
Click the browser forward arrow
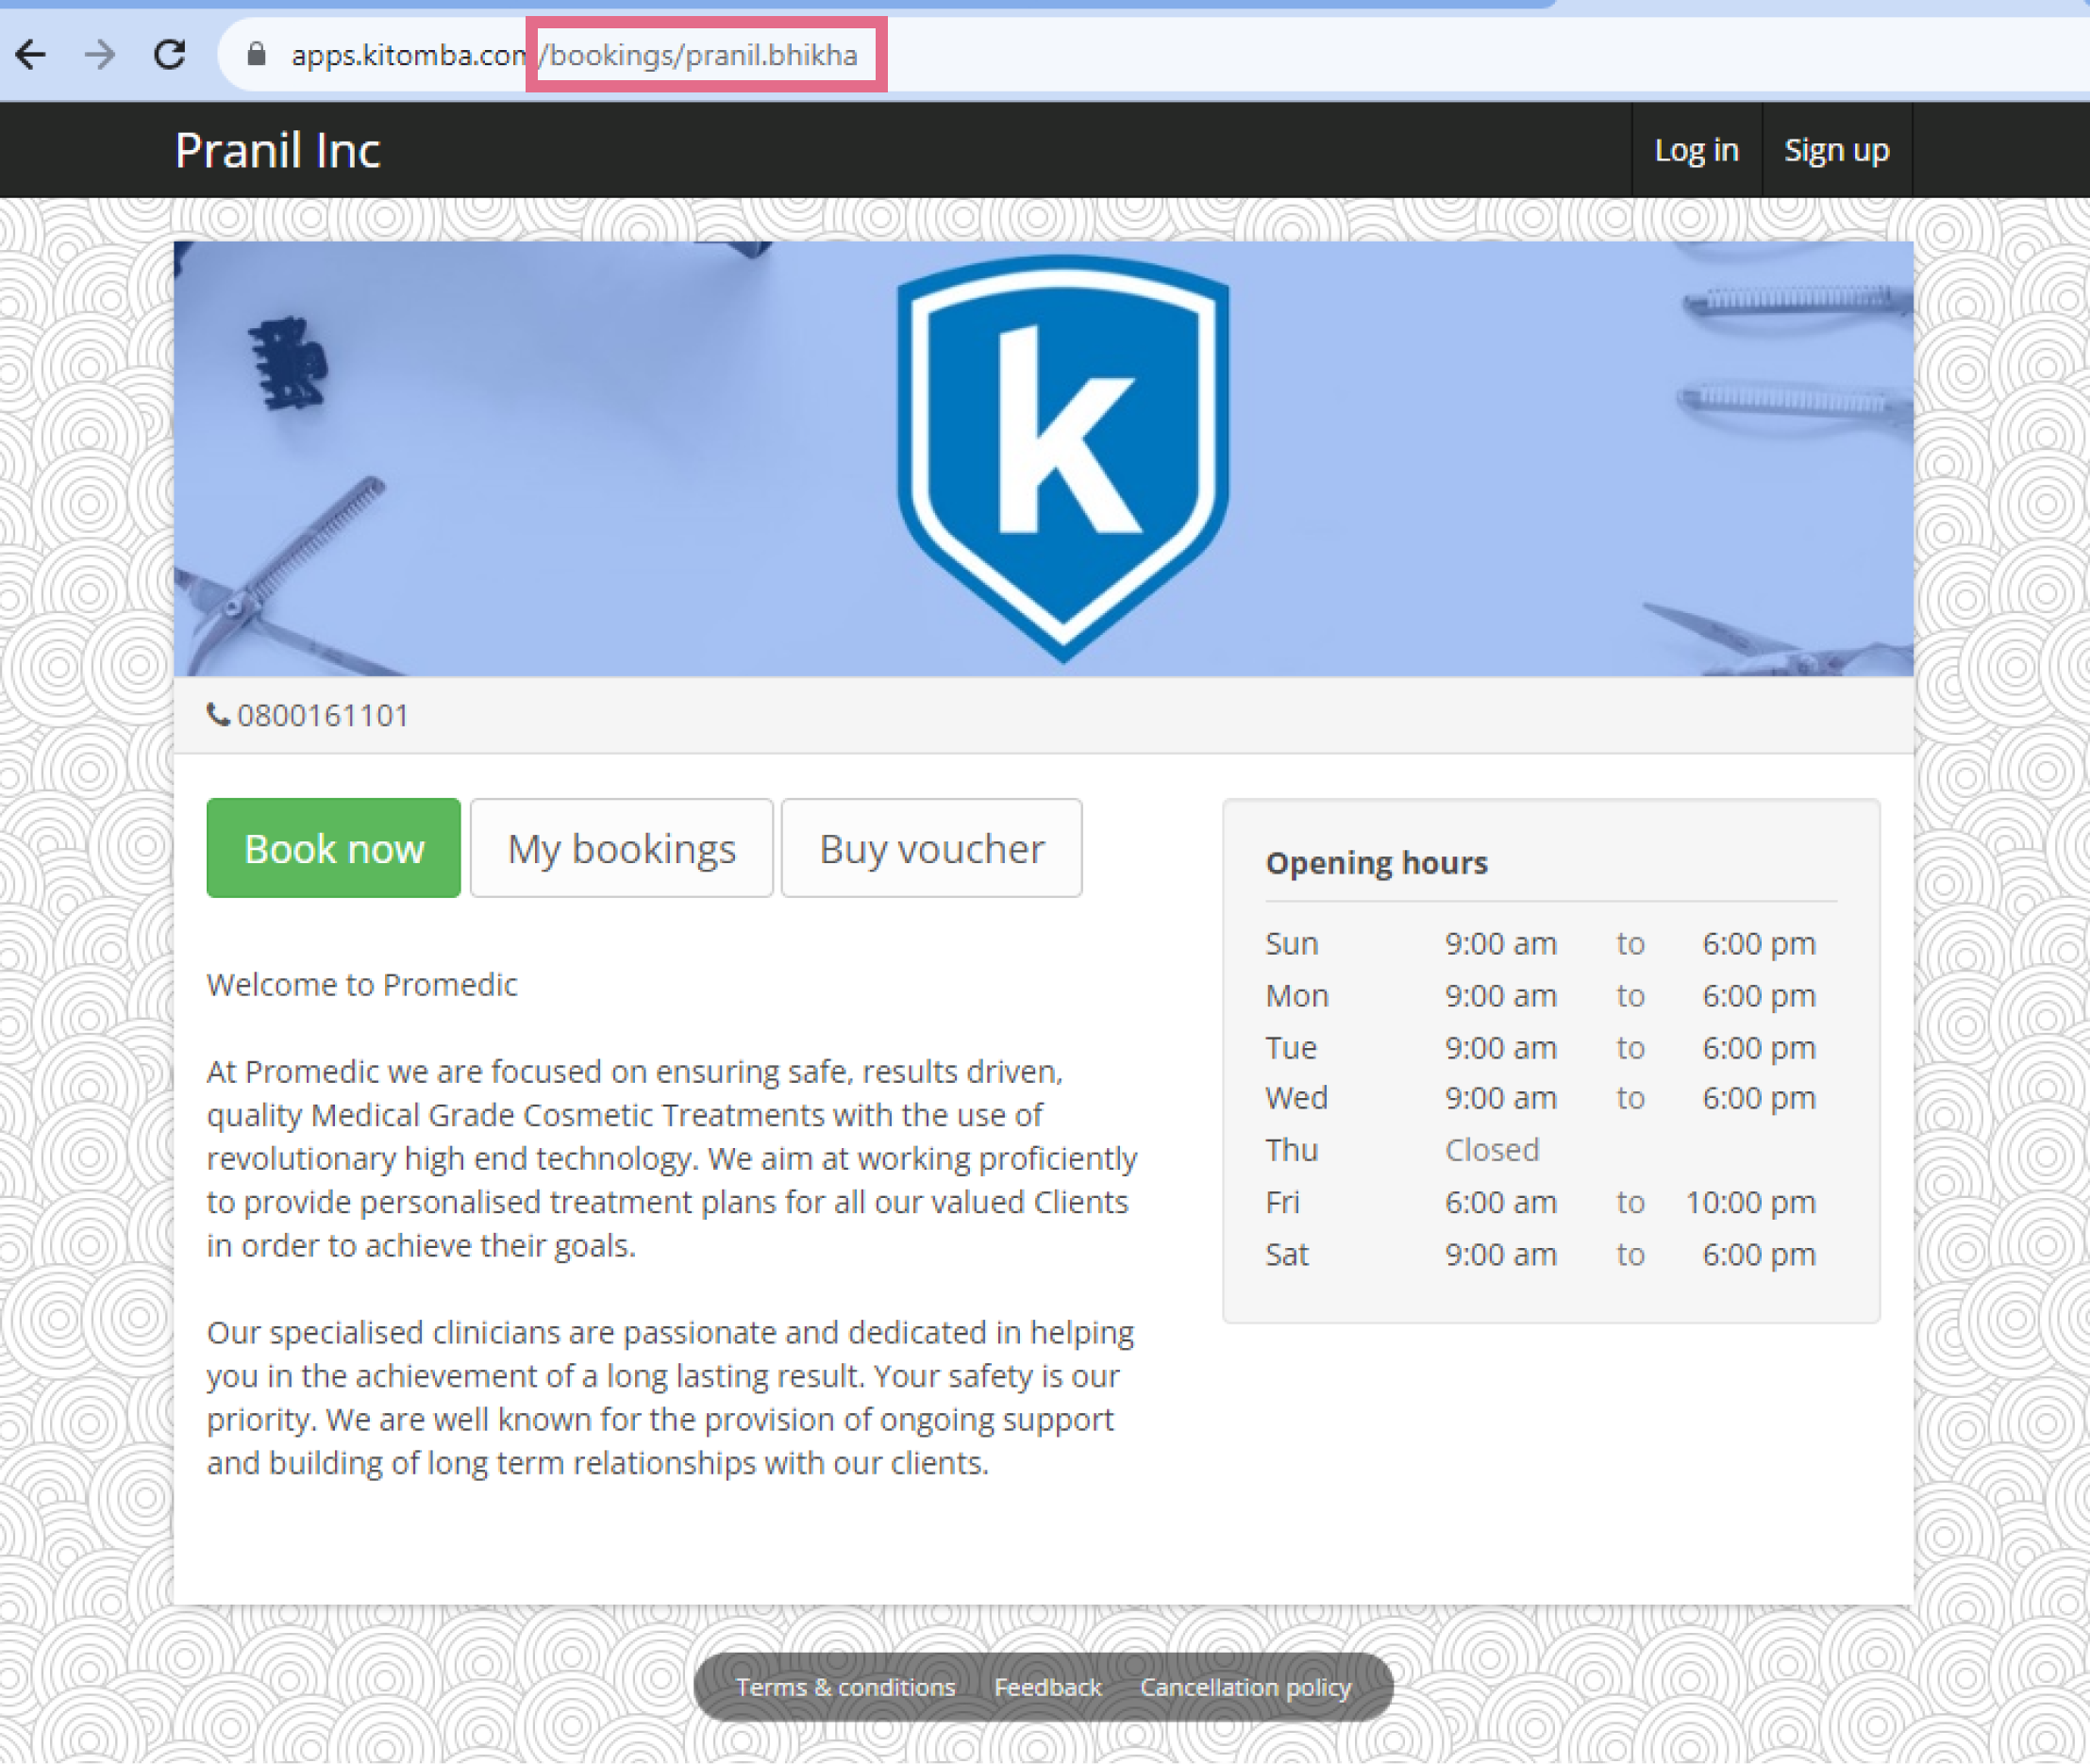[100, 54]
